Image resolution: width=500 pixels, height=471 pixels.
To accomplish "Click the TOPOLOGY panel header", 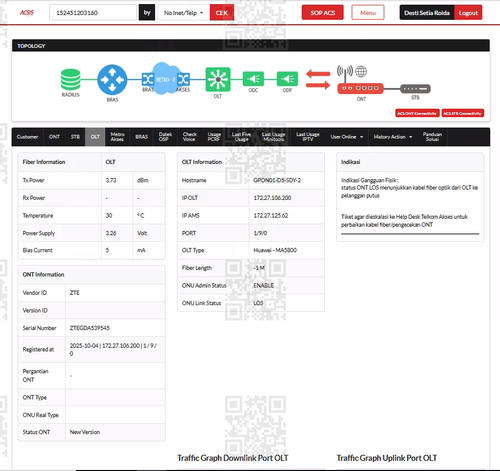I will pos(251,46).
